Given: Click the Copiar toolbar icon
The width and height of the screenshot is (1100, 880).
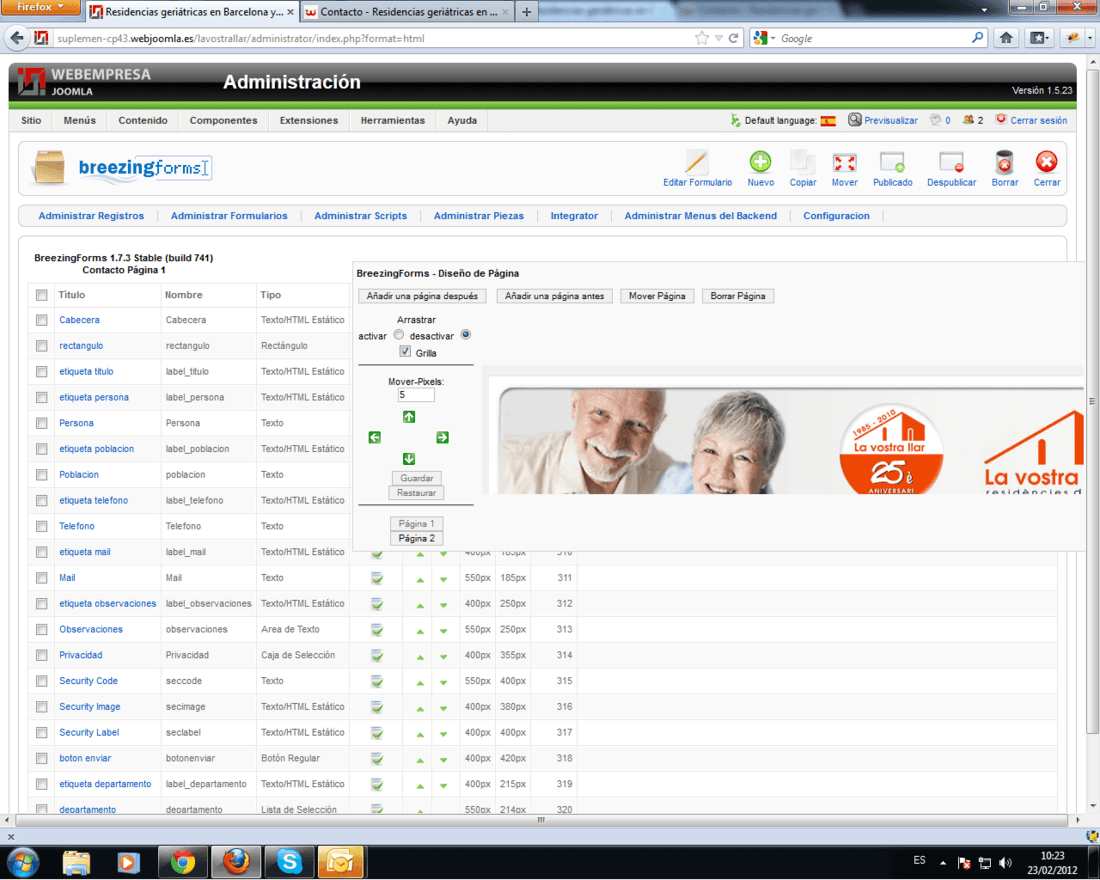Looking at the screenshot, I should click(x=802, y=162).
